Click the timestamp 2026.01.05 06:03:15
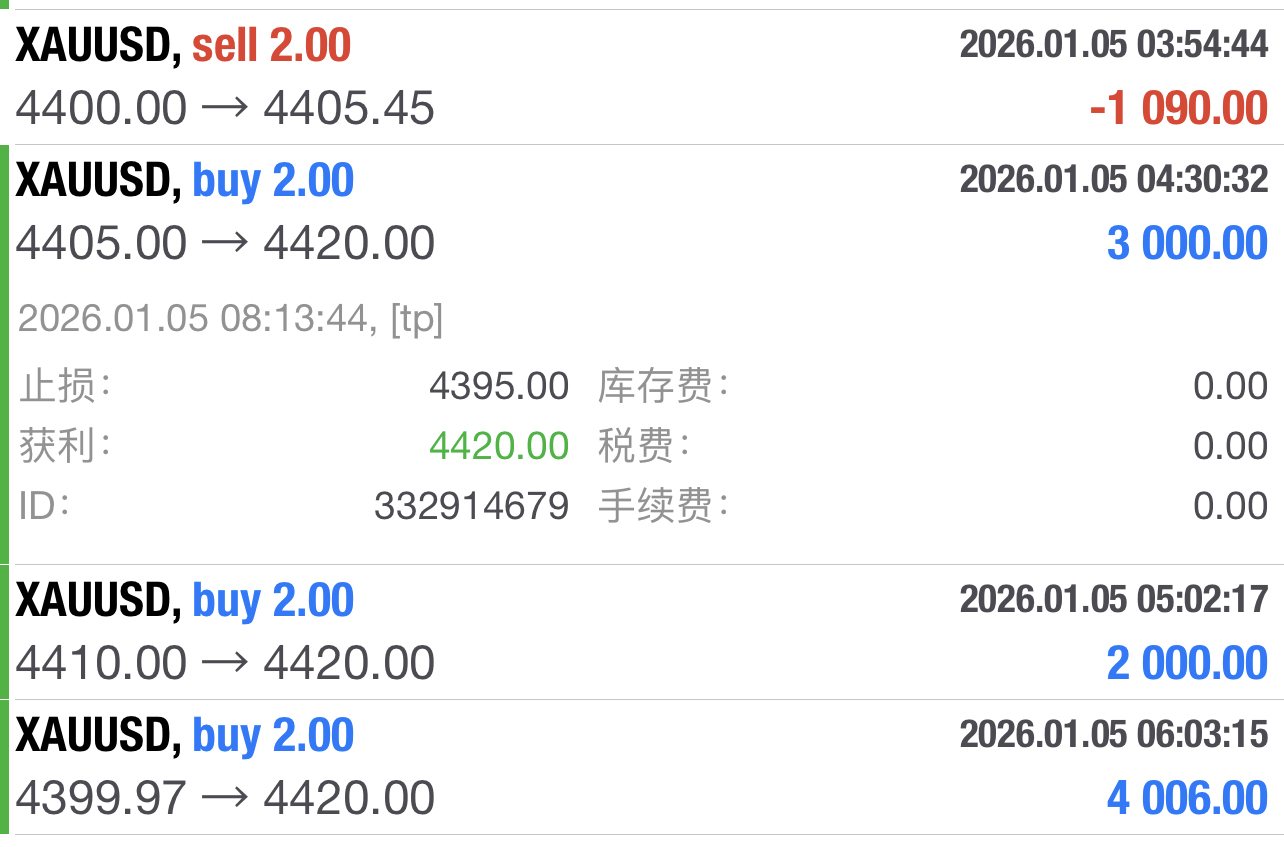Viewport: 1284px width, 847px height. tap(1114, 735)
